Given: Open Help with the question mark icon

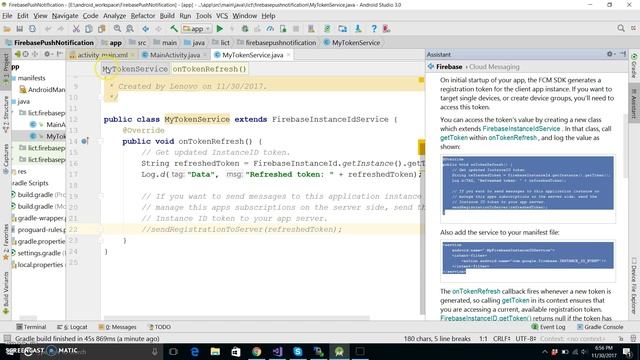Looking at the screenshot, I should tap(373, 29).
